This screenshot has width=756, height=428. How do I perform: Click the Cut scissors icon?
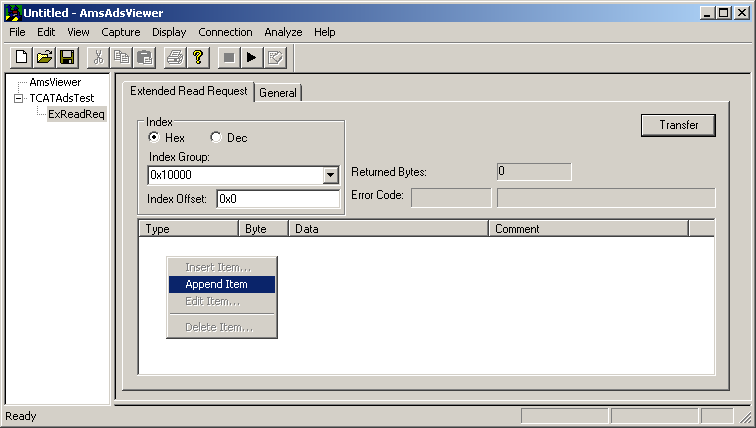[x=98, y=57]
